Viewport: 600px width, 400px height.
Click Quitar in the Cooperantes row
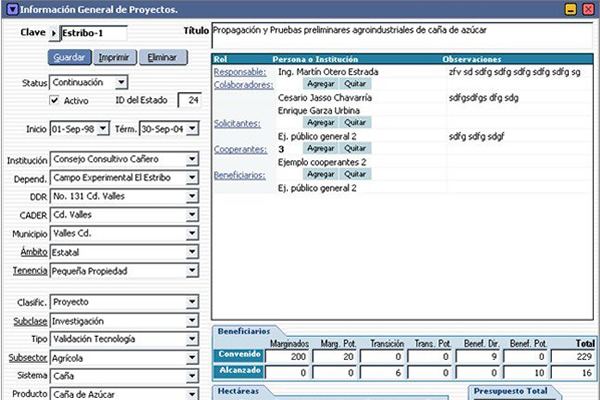(356, 148)
